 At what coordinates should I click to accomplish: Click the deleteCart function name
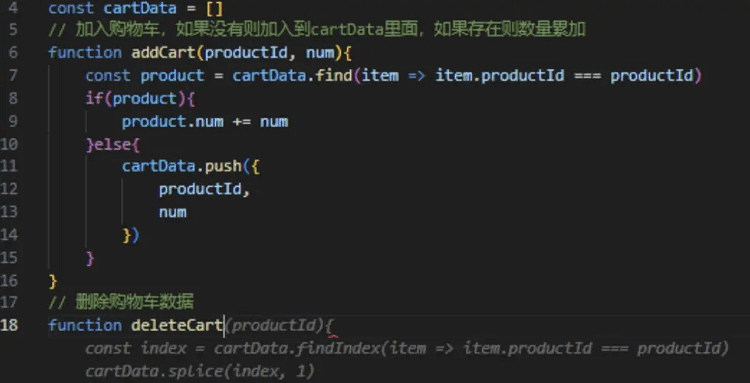coord(177,325)
